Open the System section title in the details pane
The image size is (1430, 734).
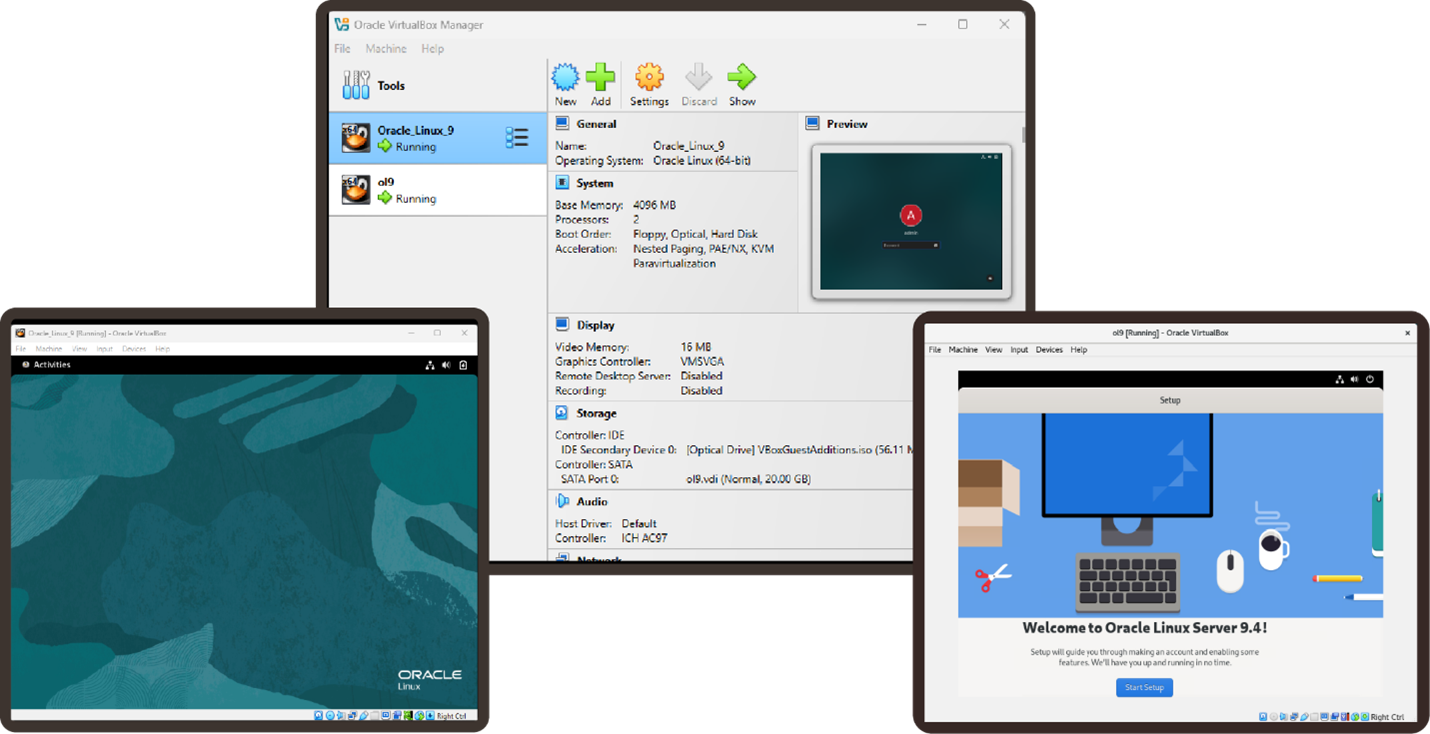[x=595, y=183]
